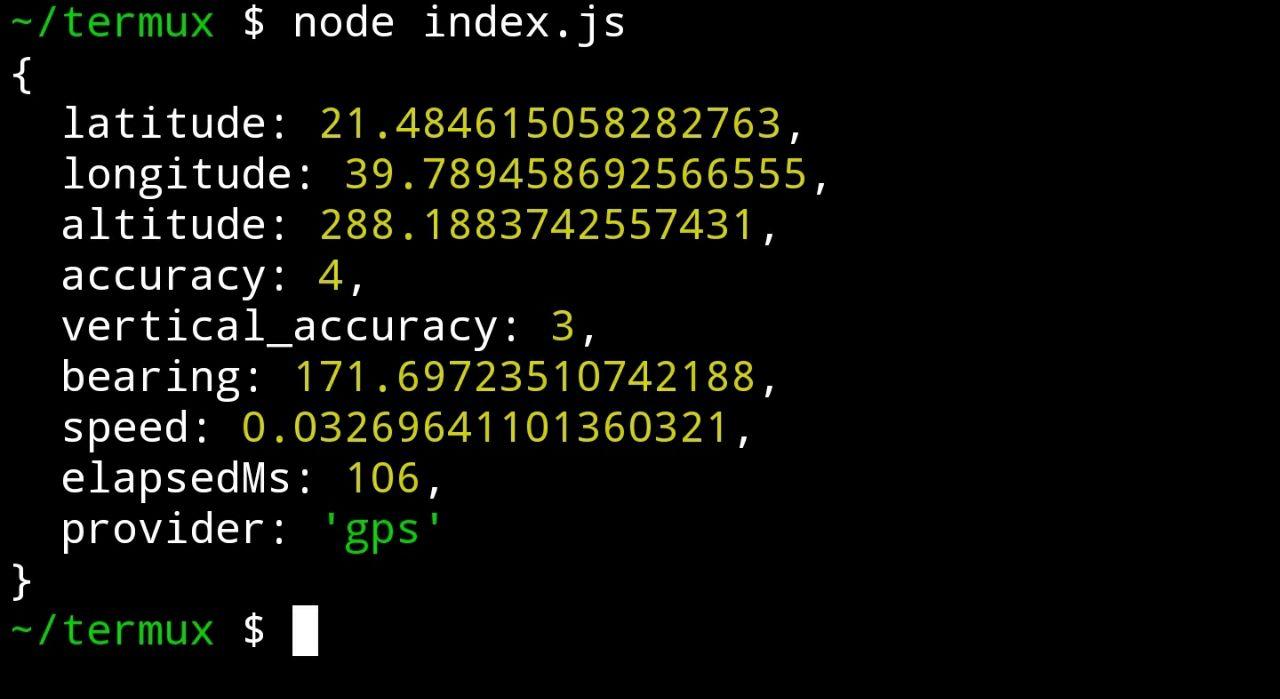Viewport: 1280px width, 699px height.
Task: Click the latitude value 21.484615058282763
Action: 550,123
